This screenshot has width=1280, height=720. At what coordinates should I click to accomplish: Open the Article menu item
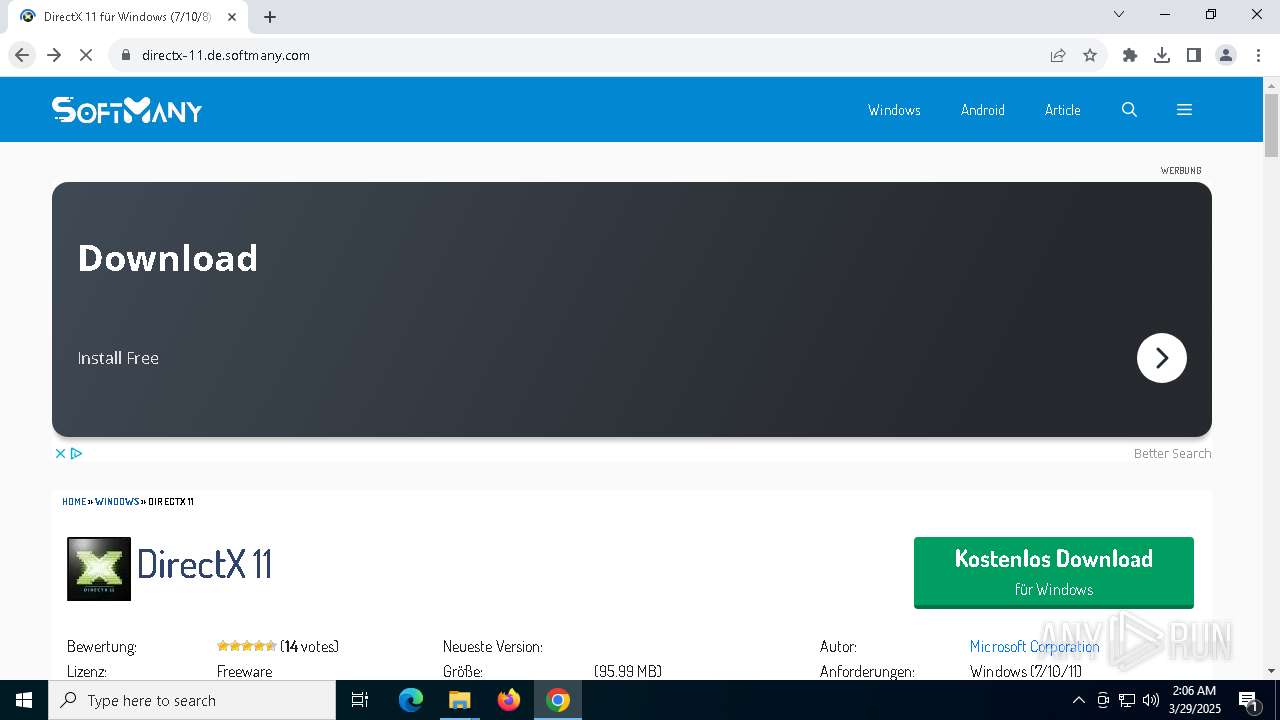click(x=1062, y=110)
